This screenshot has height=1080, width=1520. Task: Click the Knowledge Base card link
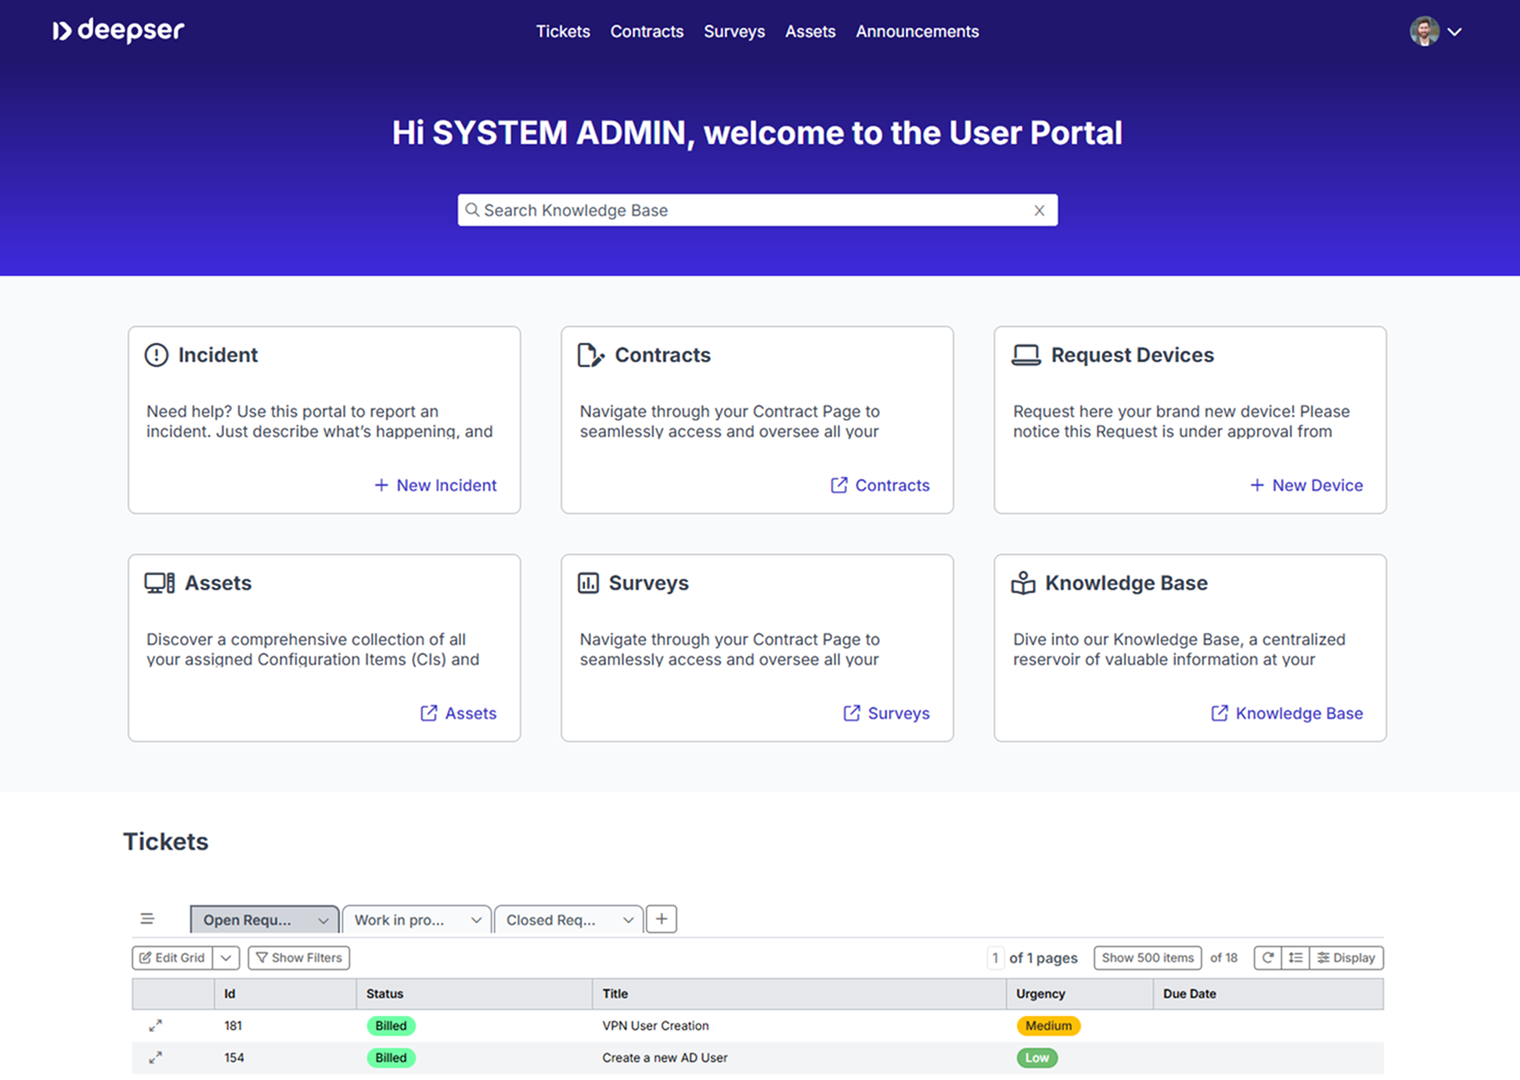pos(1287,713)
